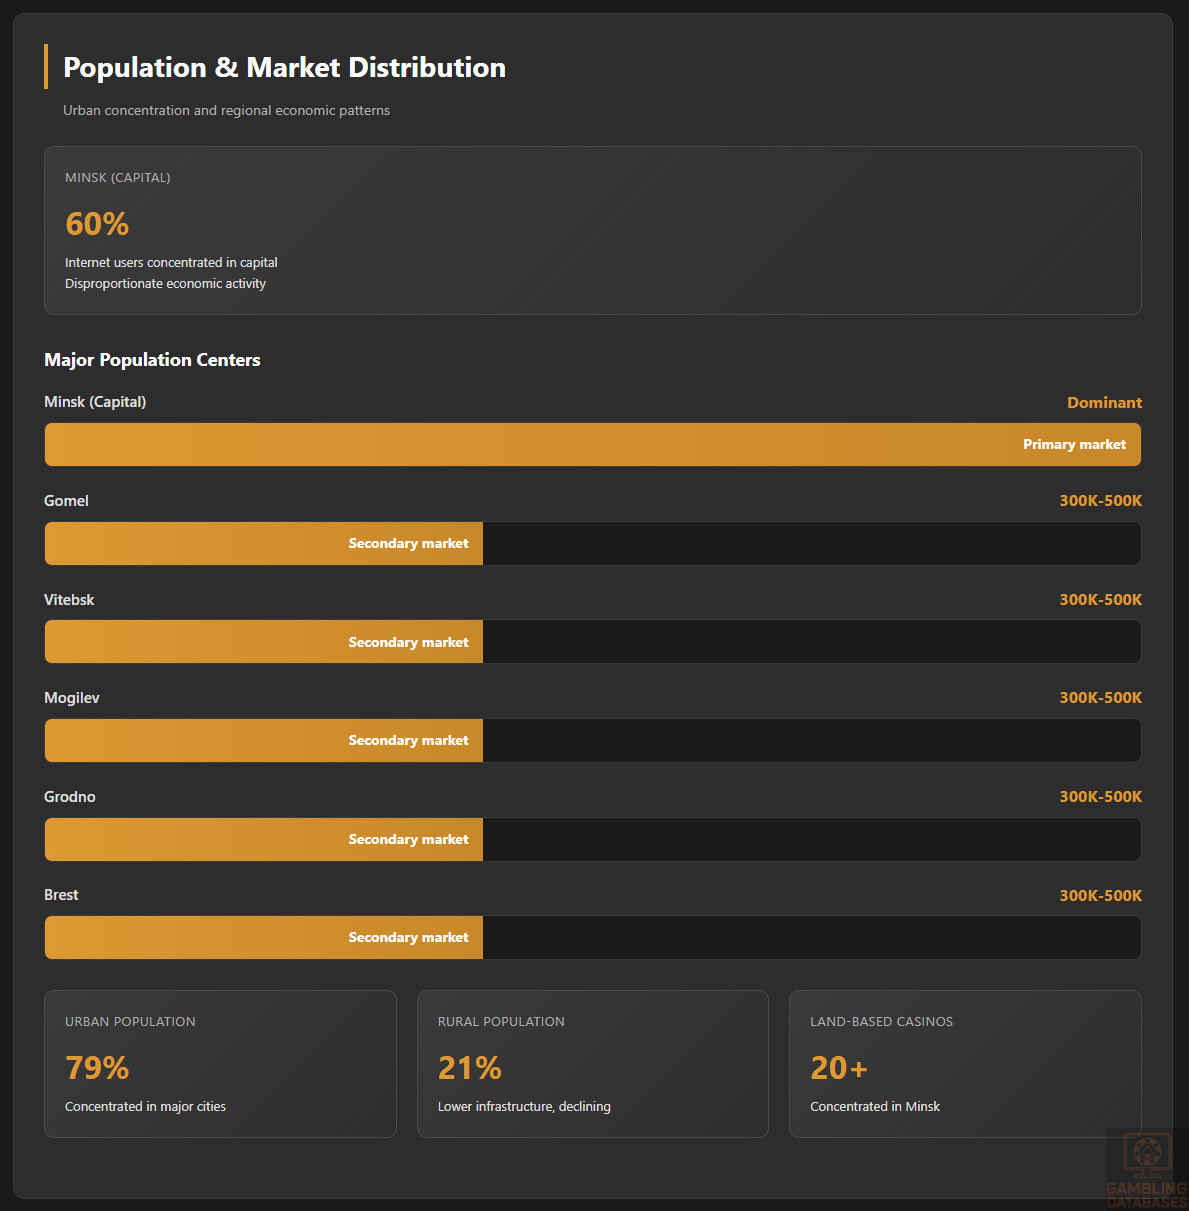Click the Major Population Centers heading
This screenshot has width=1189, height=1211.
click(152, 360)
